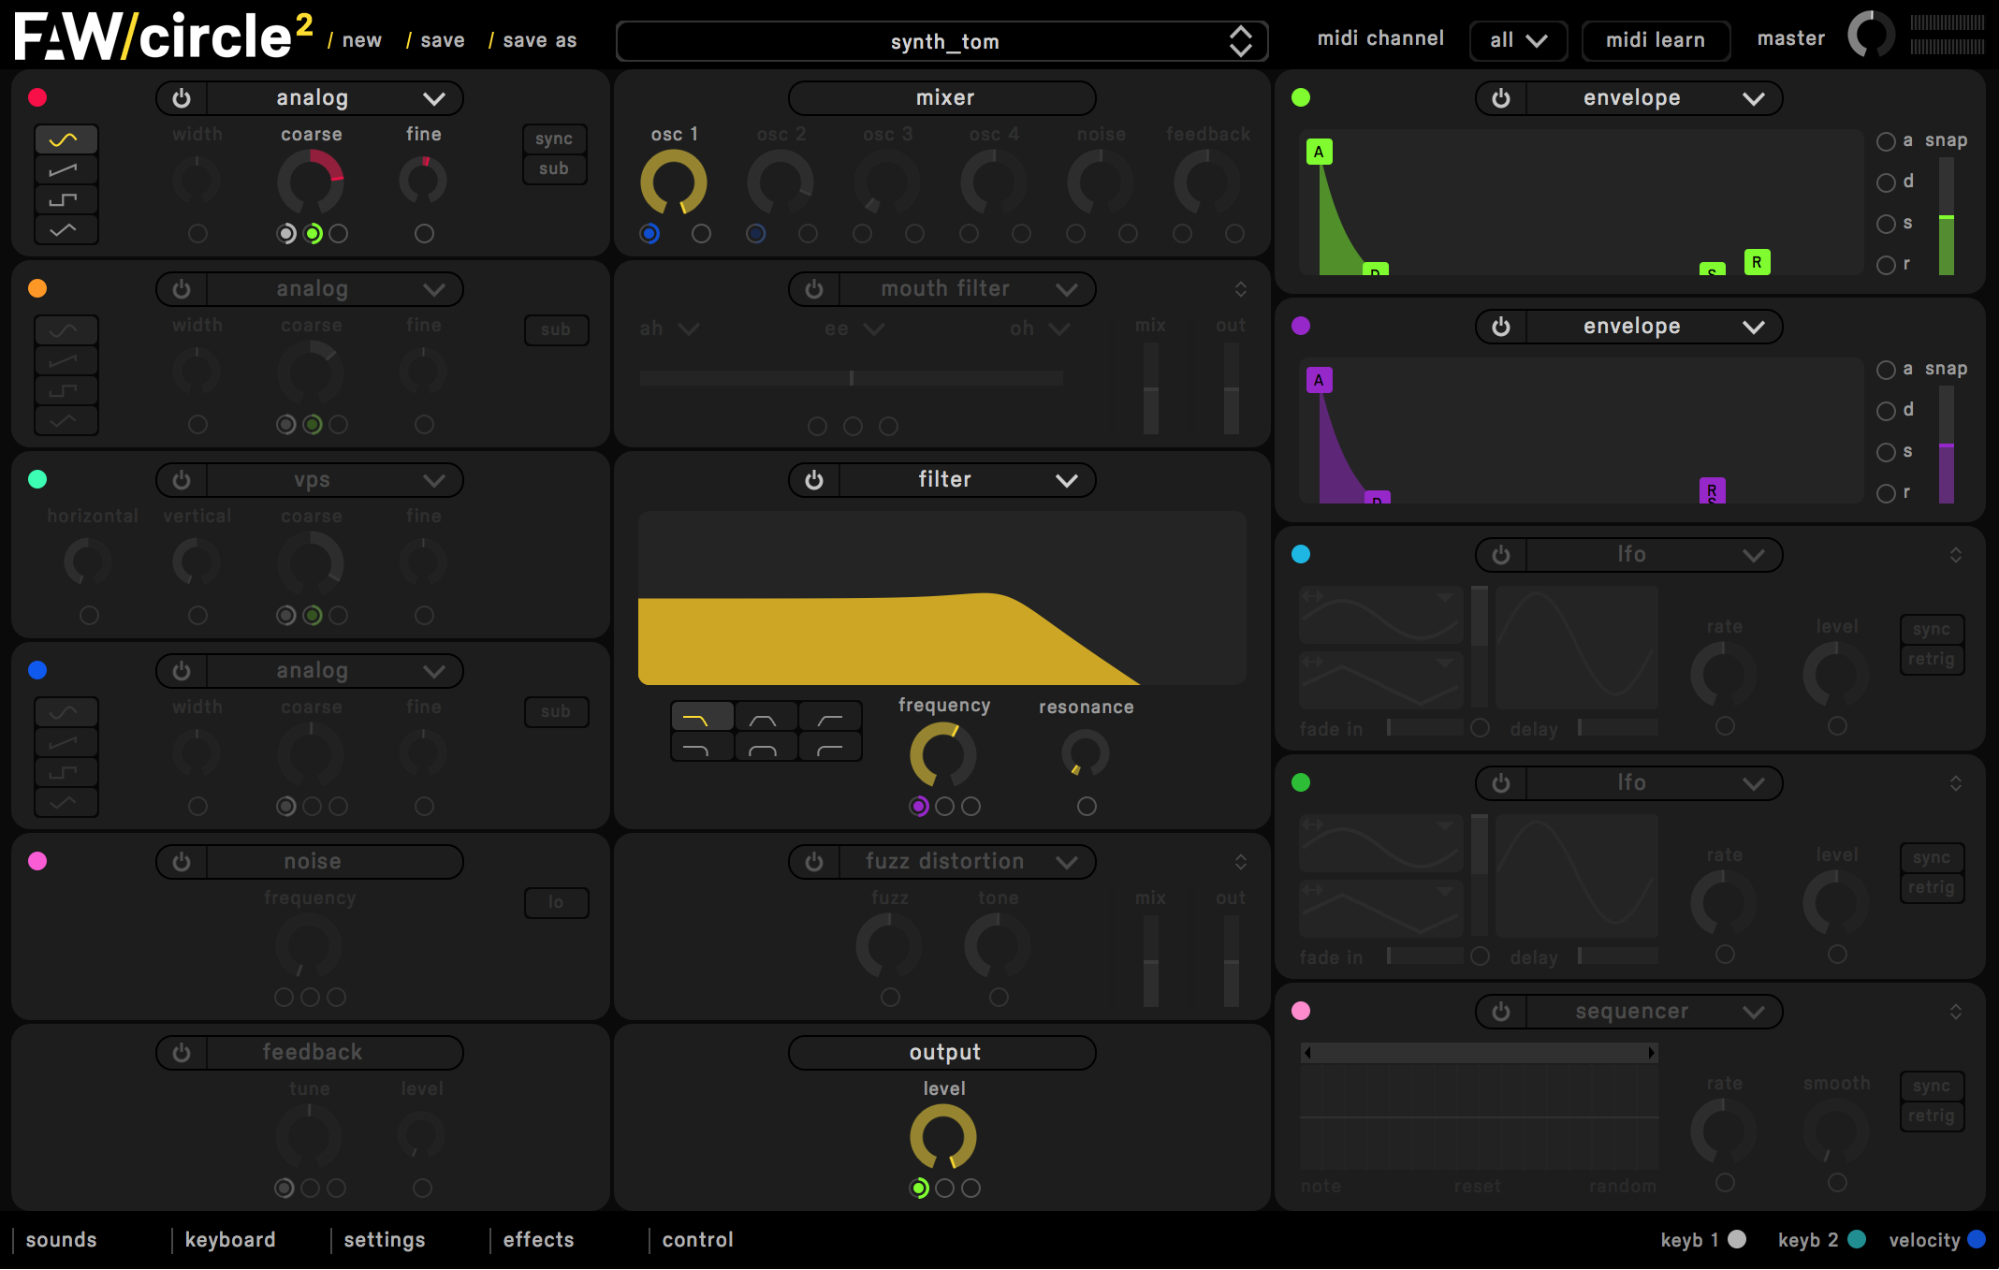
Task: Select sine waveform on oscillator 1
Action: (x=66, y=139)
